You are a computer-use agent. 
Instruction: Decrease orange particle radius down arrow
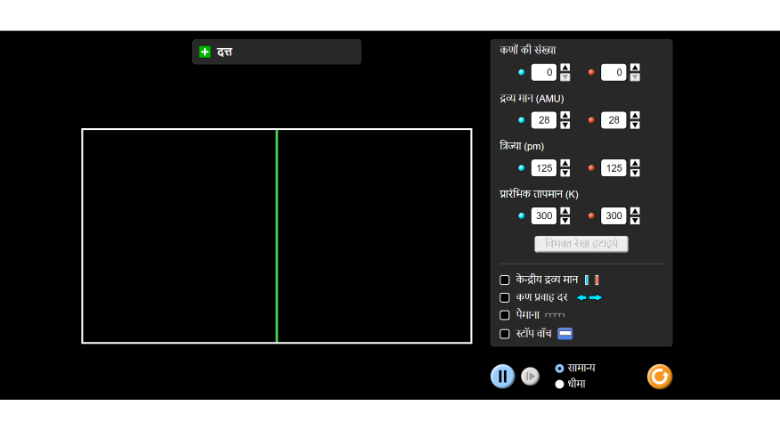click(x=635, y=173)
